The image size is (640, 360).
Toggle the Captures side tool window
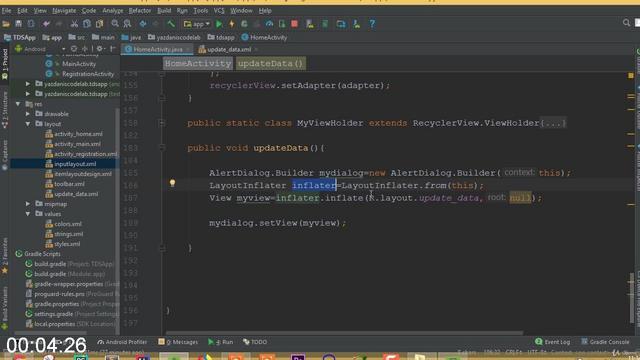[x=5, y=155]
